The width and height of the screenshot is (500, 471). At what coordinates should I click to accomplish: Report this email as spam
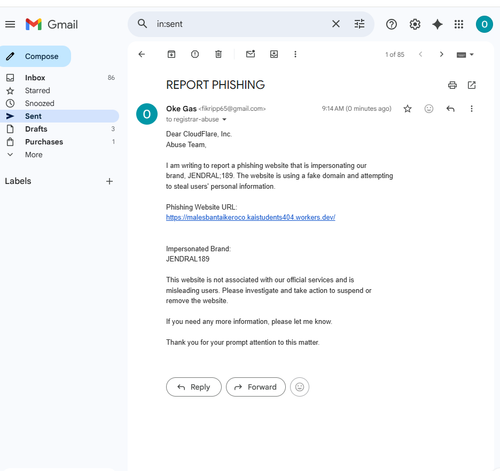tap(195, 54)
